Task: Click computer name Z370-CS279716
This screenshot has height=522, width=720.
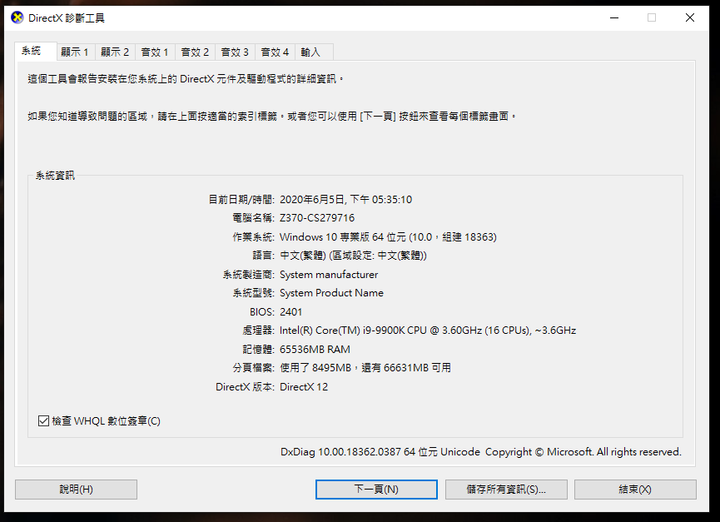Action: tap(317, 218)
